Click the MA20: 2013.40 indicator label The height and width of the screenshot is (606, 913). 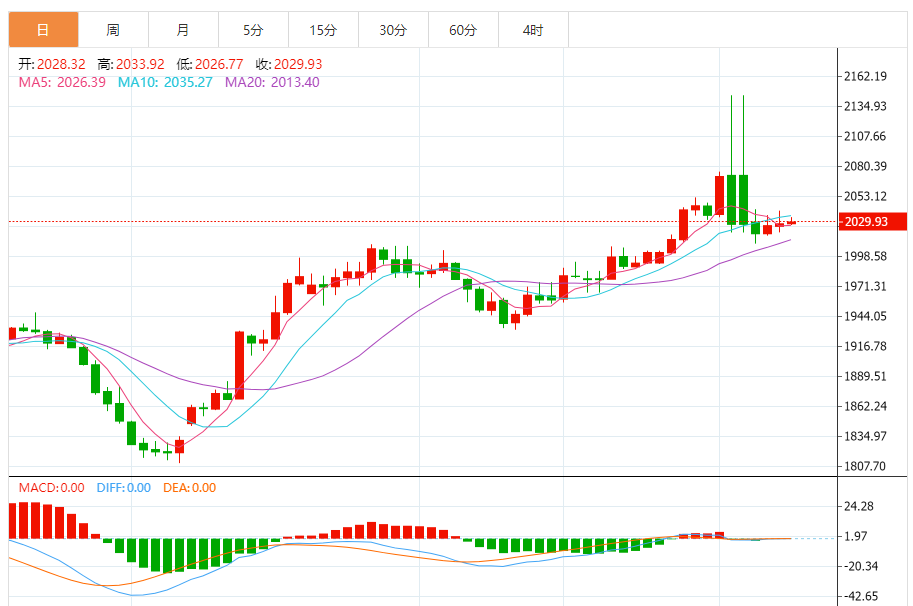coord(273,82)
